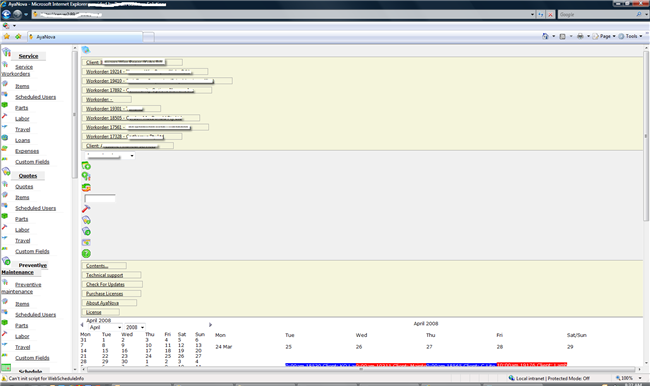Click the browser Print icon
The height and width of the screenshot is (386, 650).
coord(580,36)
